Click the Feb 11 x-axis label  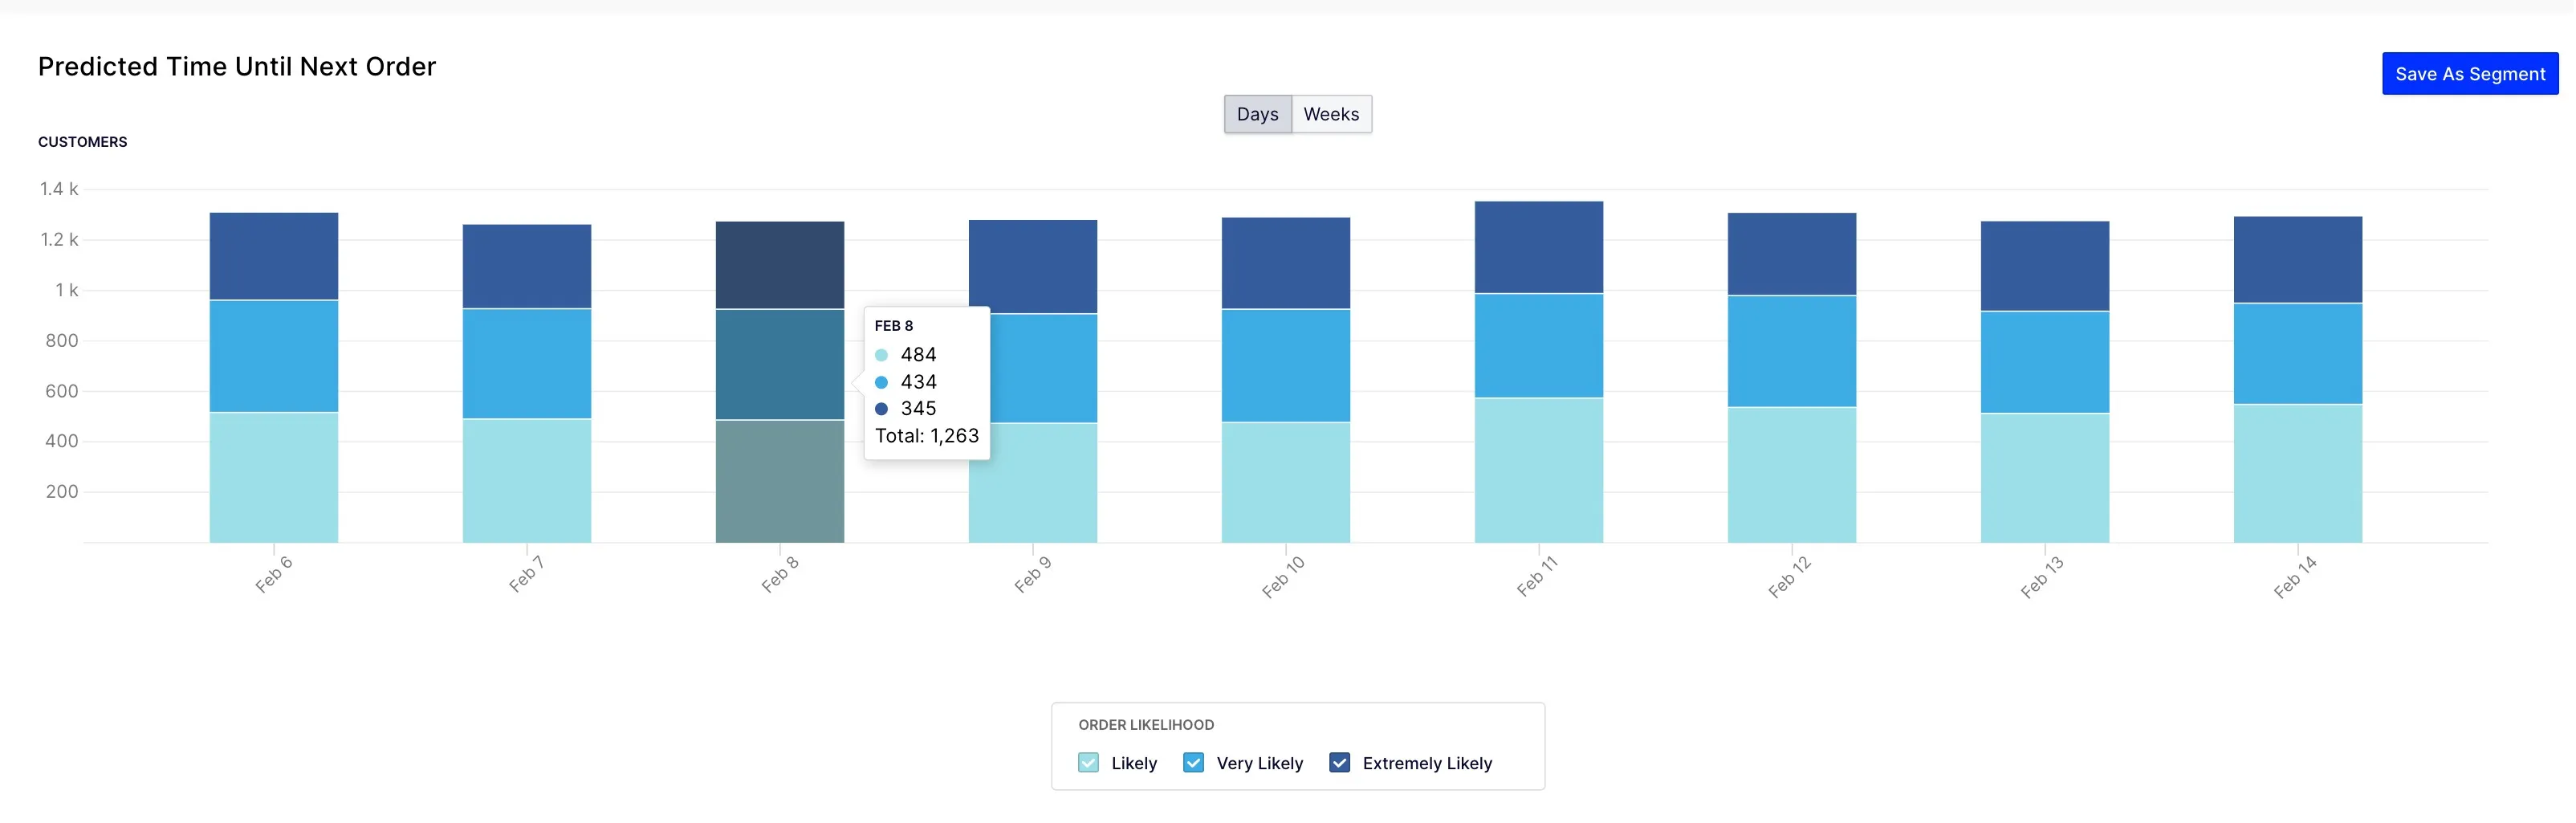[1538, 577]
